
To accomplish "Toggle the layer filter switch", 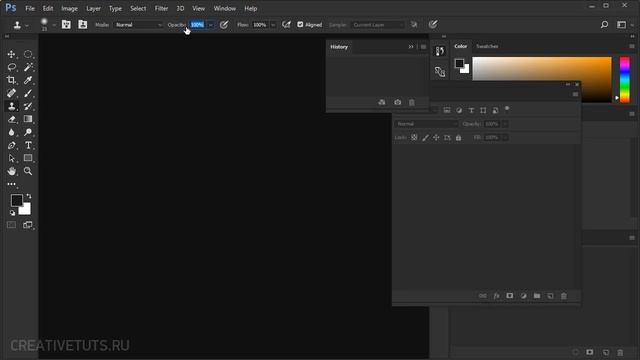I will click(x=507, y=109).
